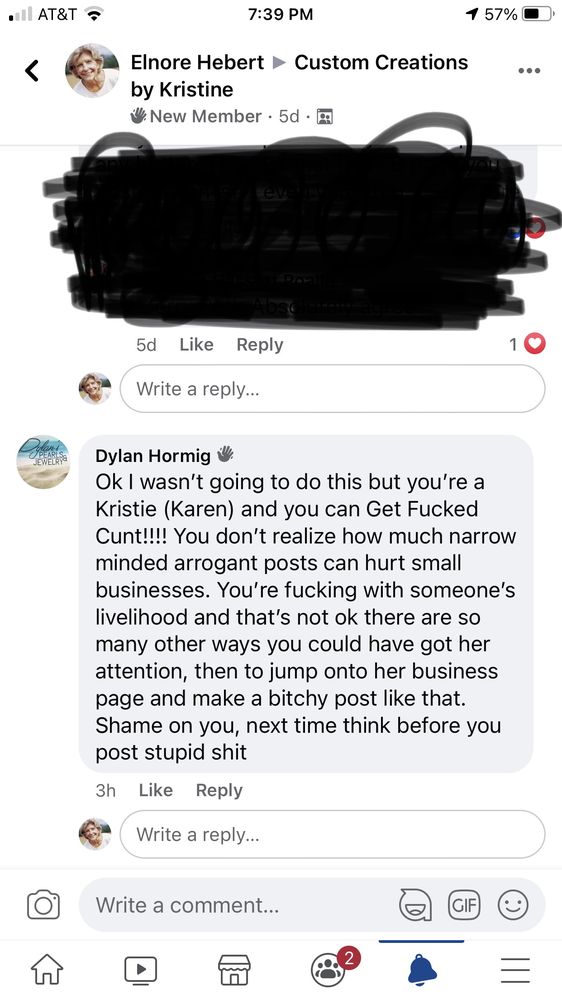Reply to Dylan Hormig's comment
This screenshot has height=1000, width=562.
[219, 790]
